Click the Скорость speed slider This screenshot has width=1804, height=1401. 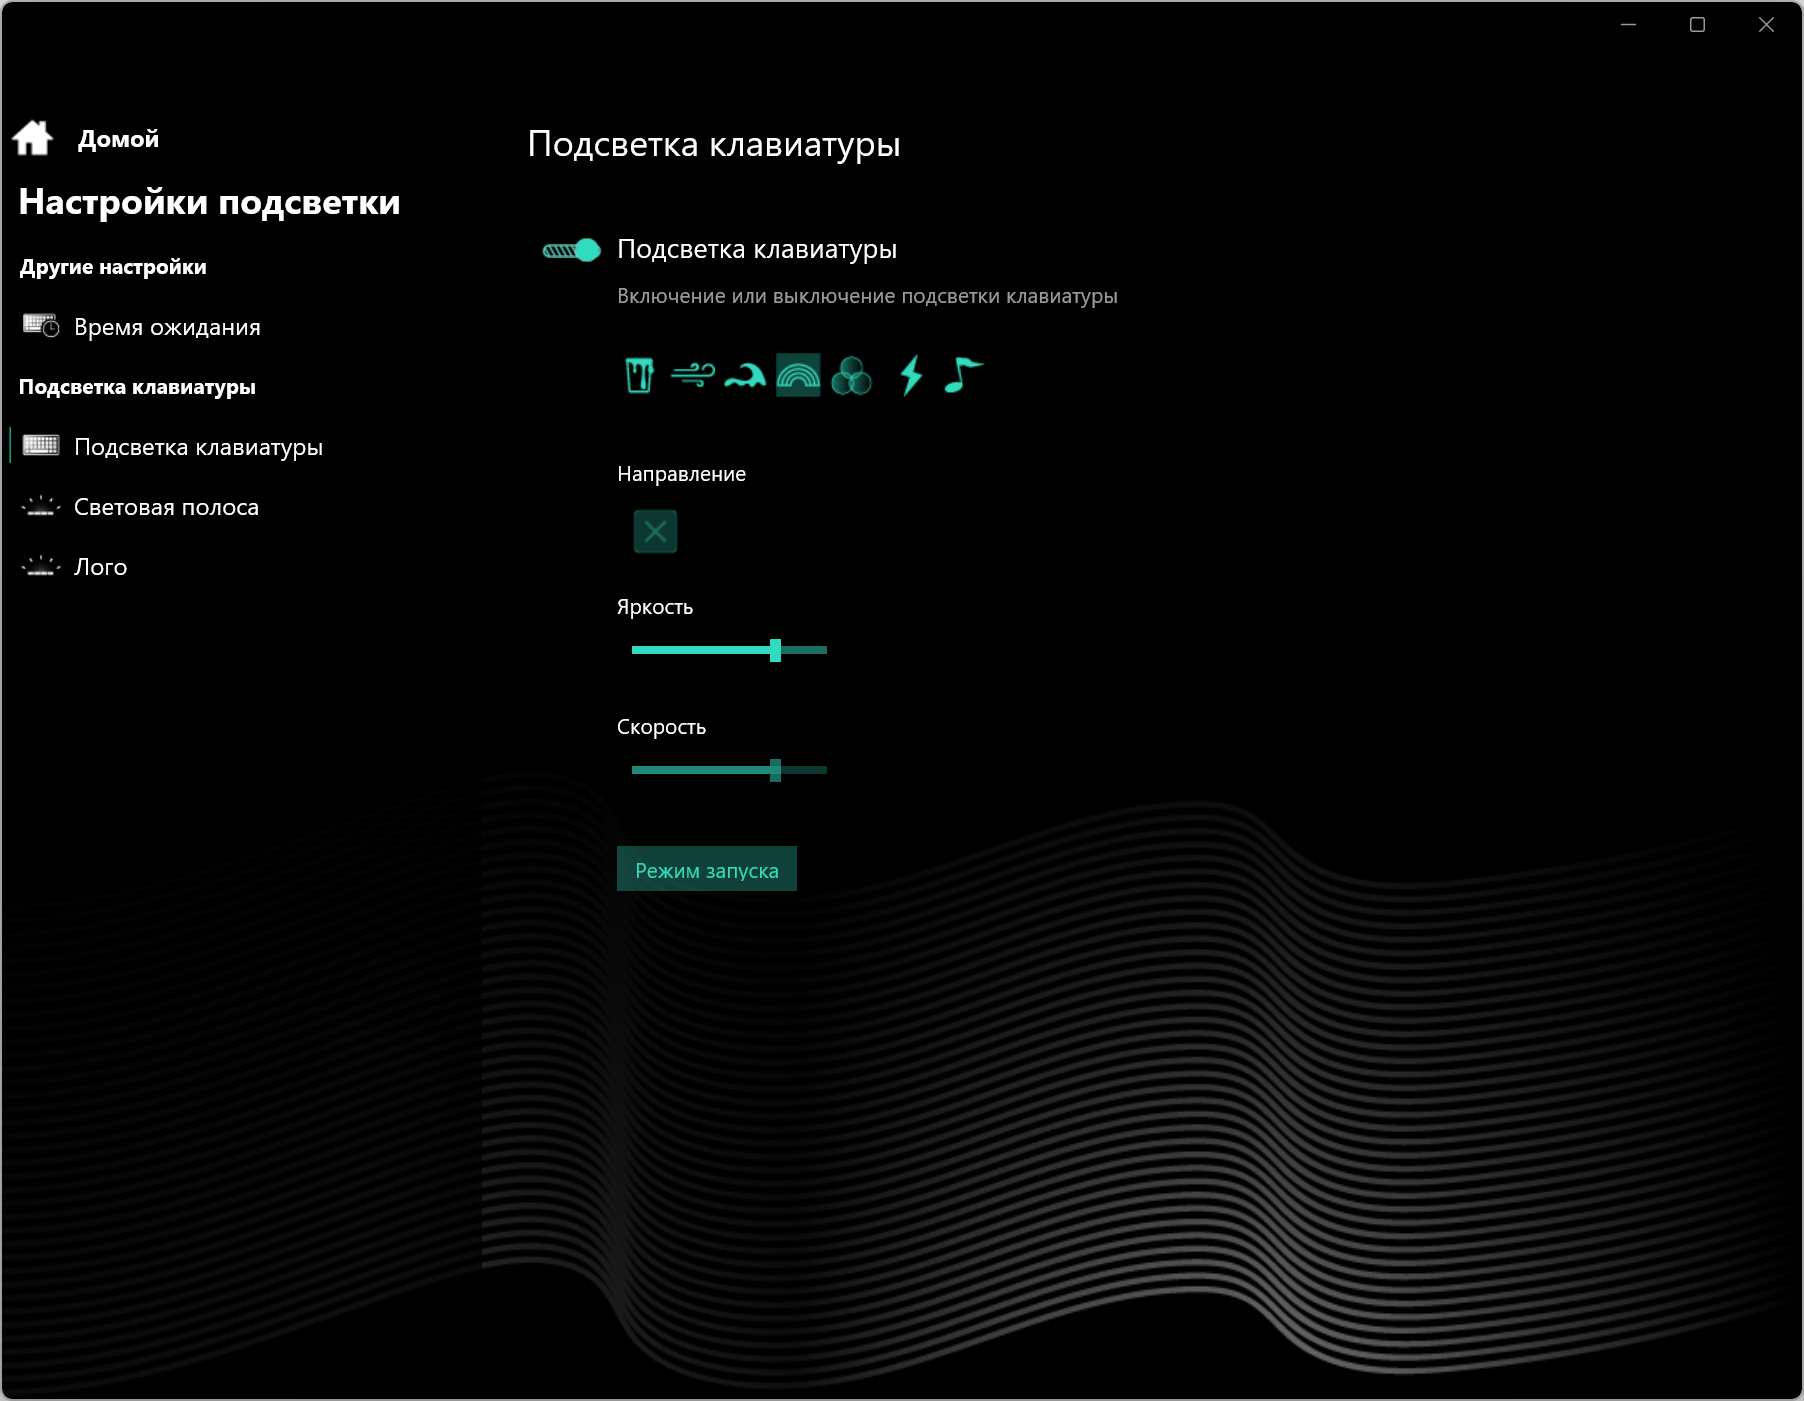(729, 770)
